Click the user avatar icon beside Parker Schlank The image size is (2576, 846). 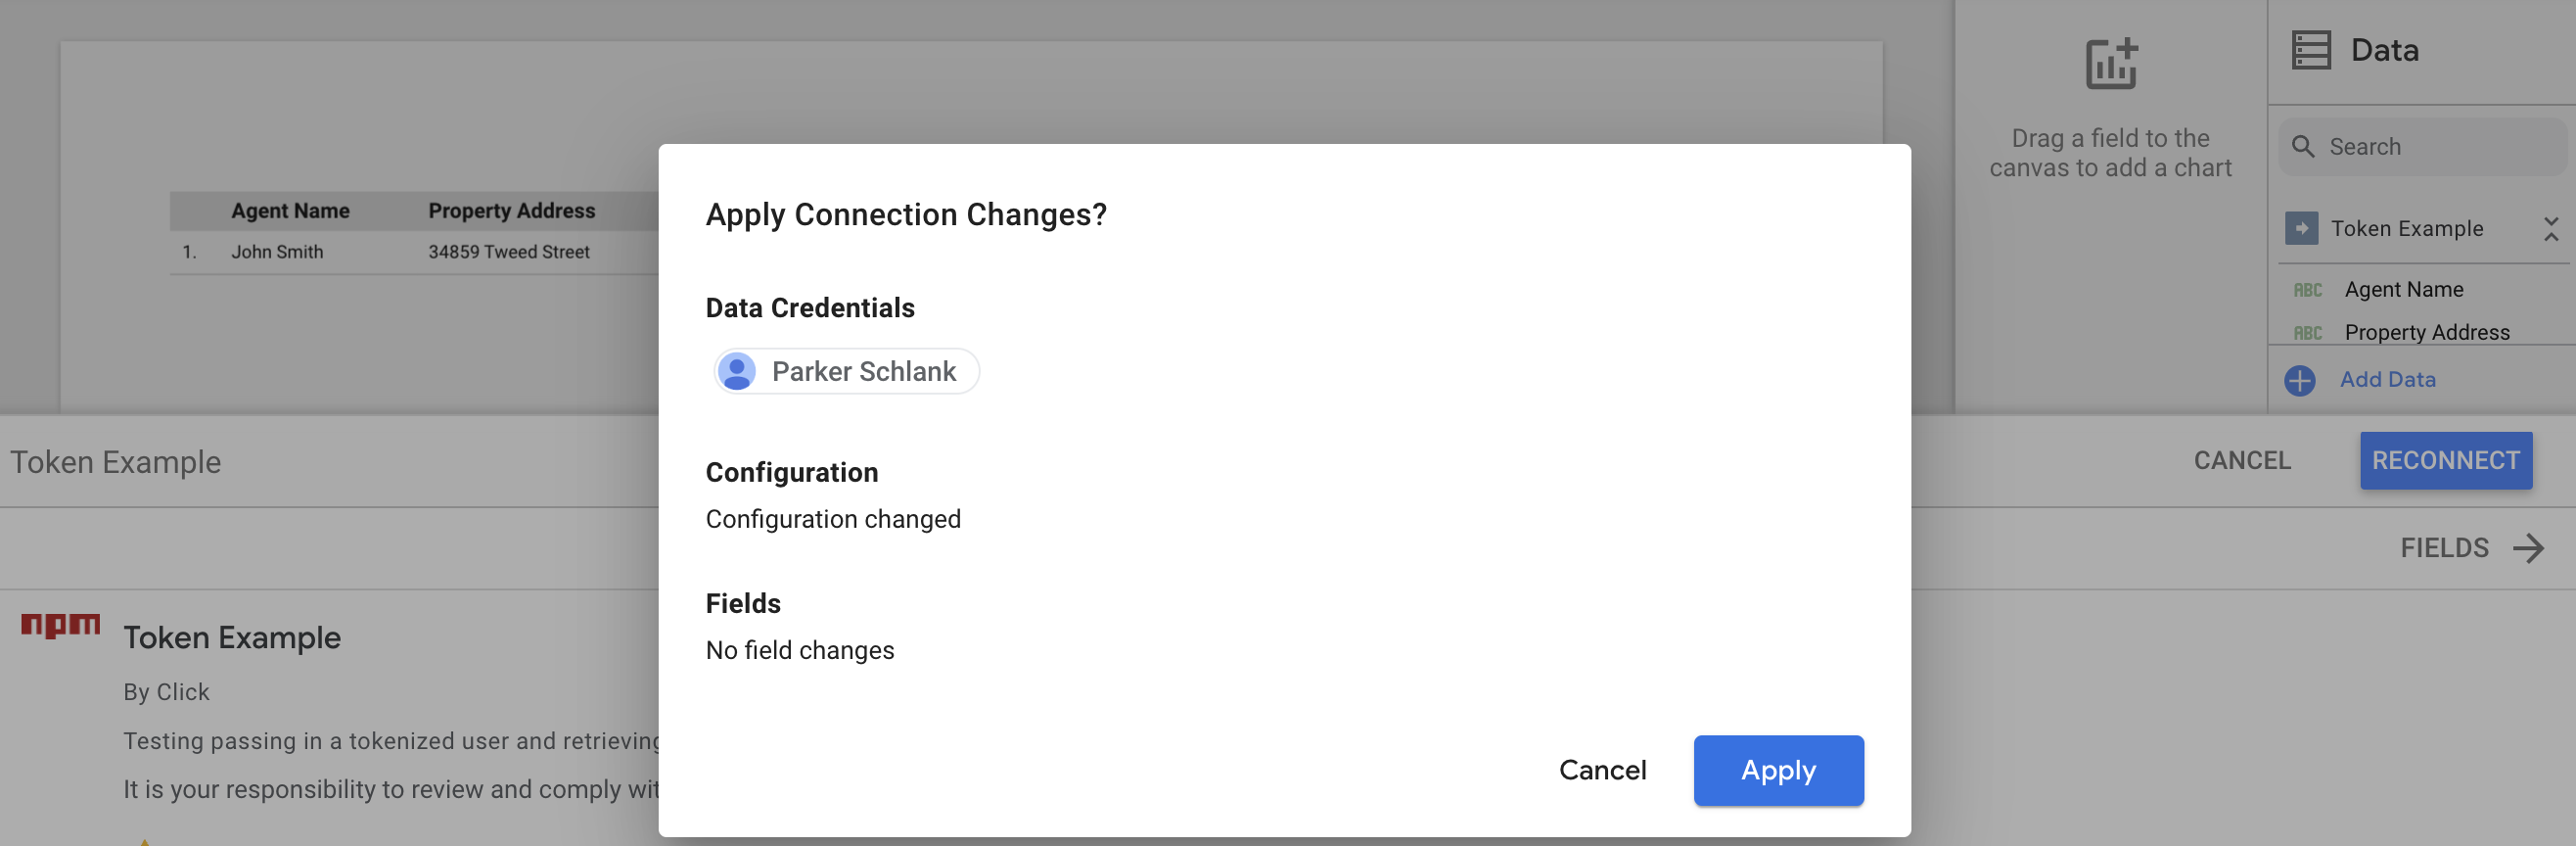(x=737, y=371)
